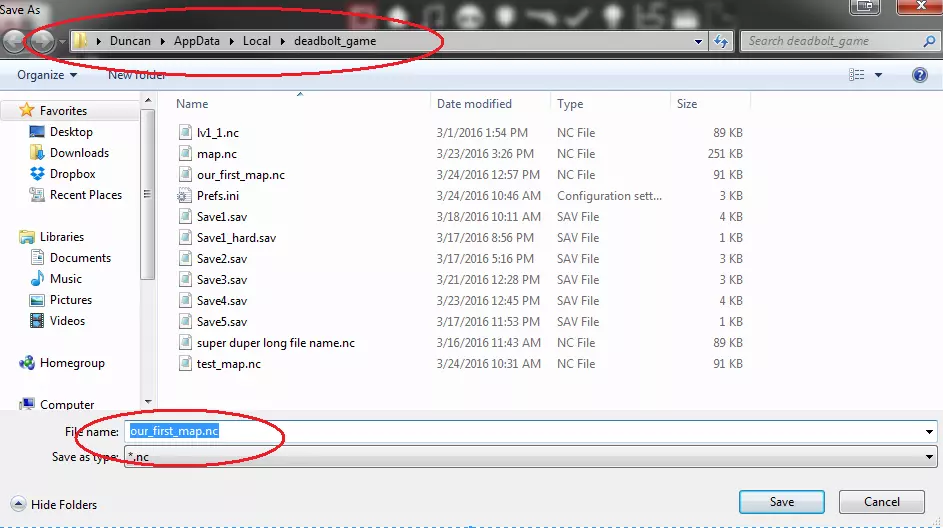Expand the arrow after AppData in path

232,41
